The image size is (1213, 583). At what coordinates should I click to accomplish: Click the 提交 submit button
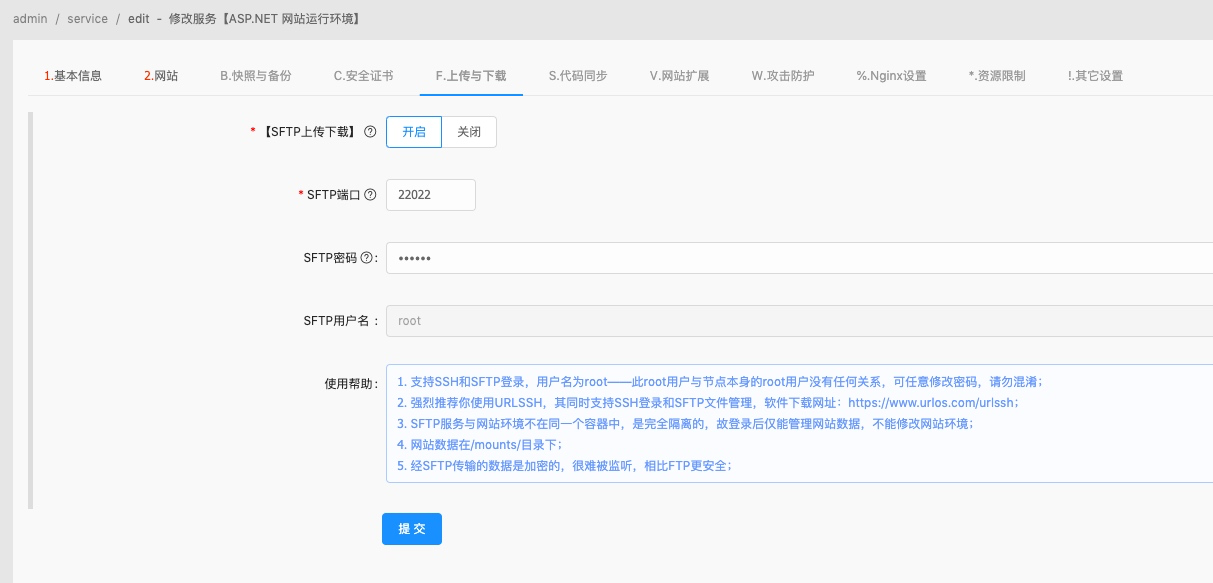tap(411, 529)
